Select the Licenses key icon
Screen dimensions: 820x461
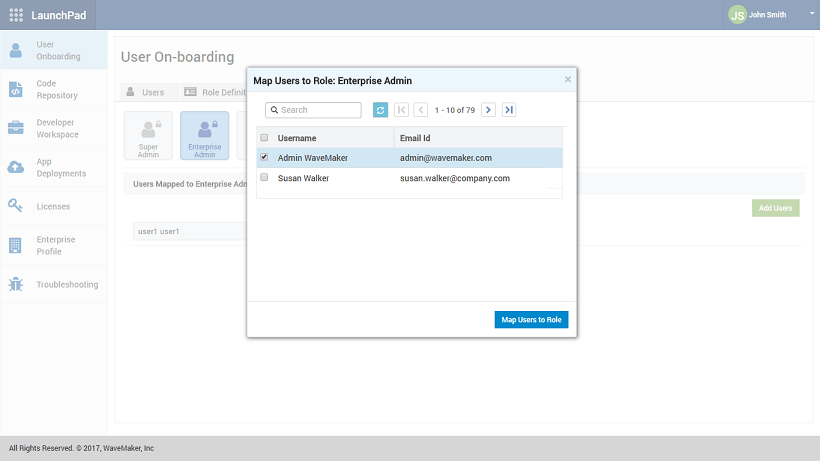click(x=16, y=206)
